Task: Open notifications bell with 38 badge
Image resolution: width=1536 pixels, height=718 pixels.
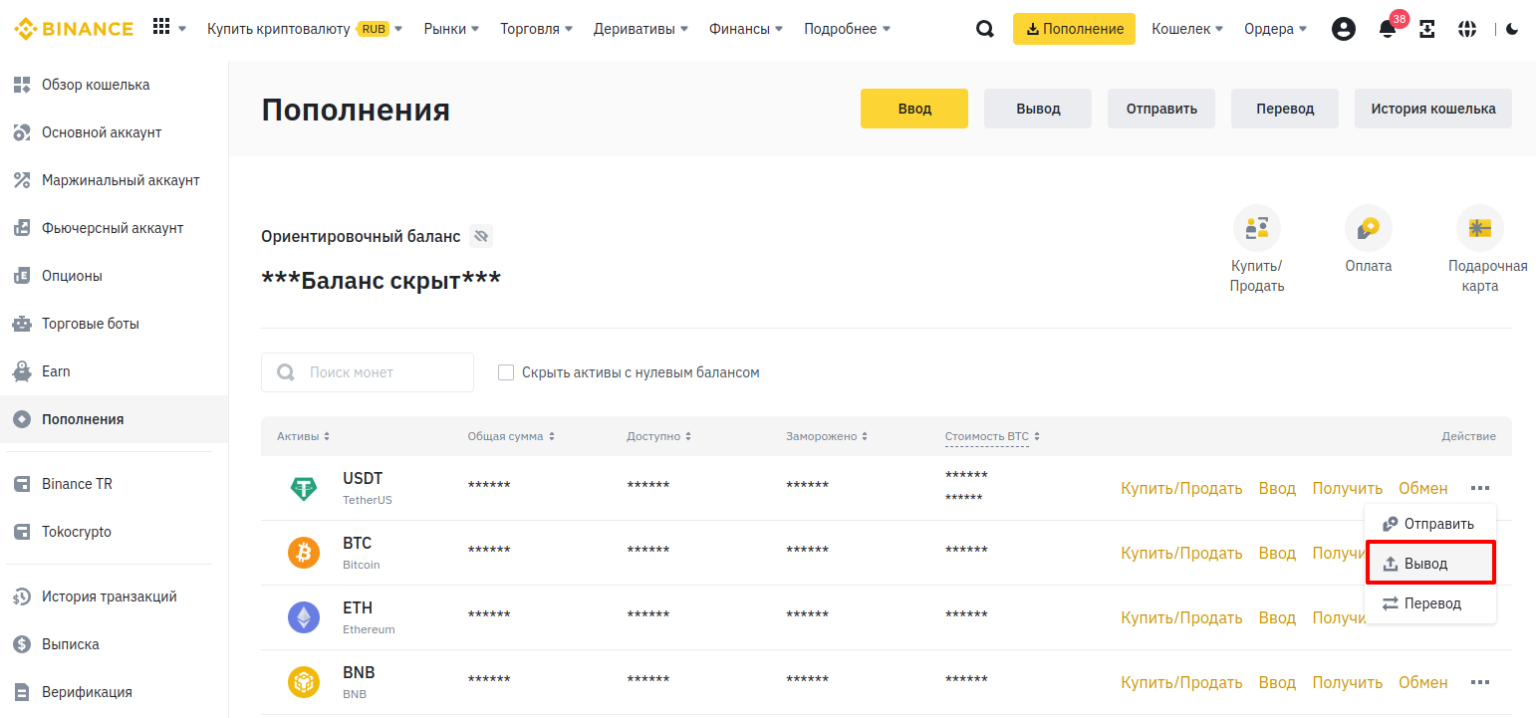Action: click(x=1387, y=29)
